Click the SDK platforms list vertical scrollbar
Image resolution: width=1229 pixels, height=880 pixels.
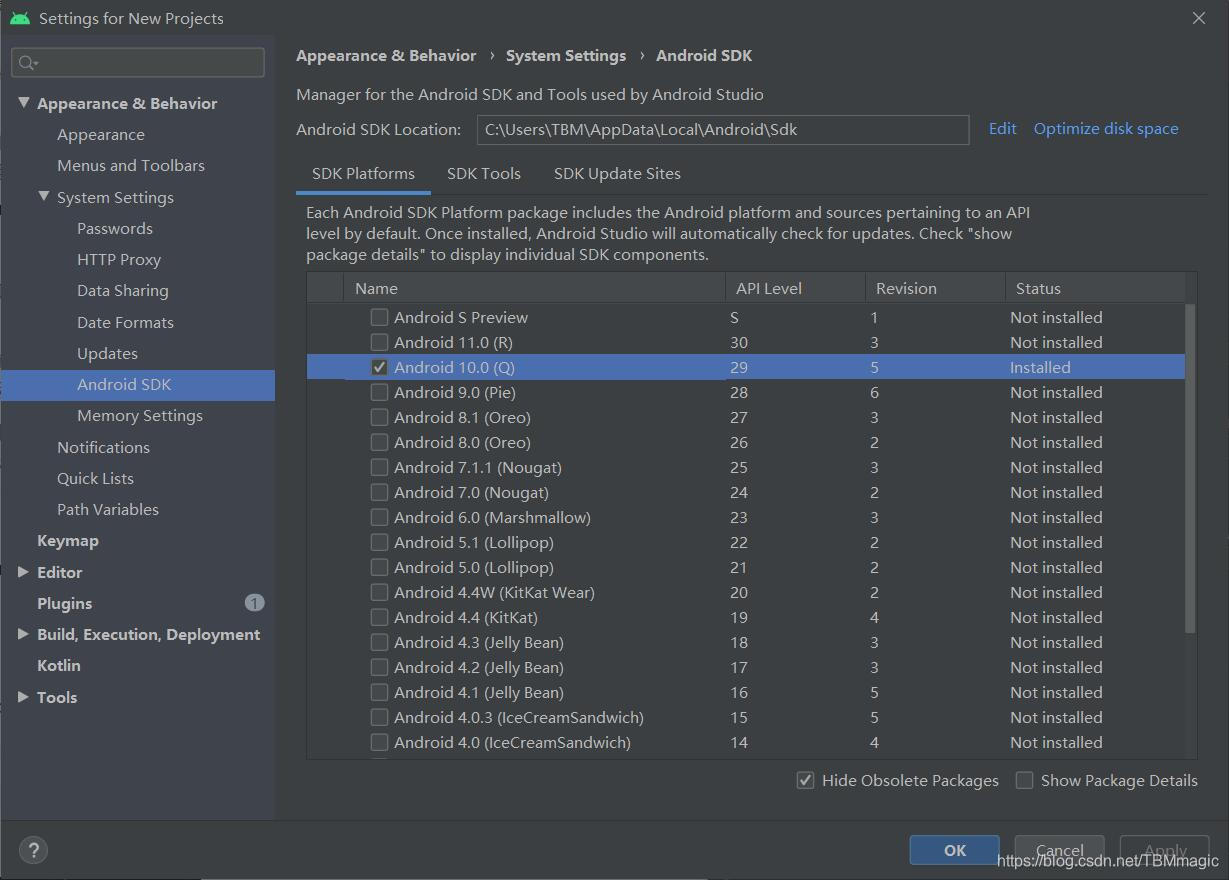pyautogui.click(x=1190, y=468)
